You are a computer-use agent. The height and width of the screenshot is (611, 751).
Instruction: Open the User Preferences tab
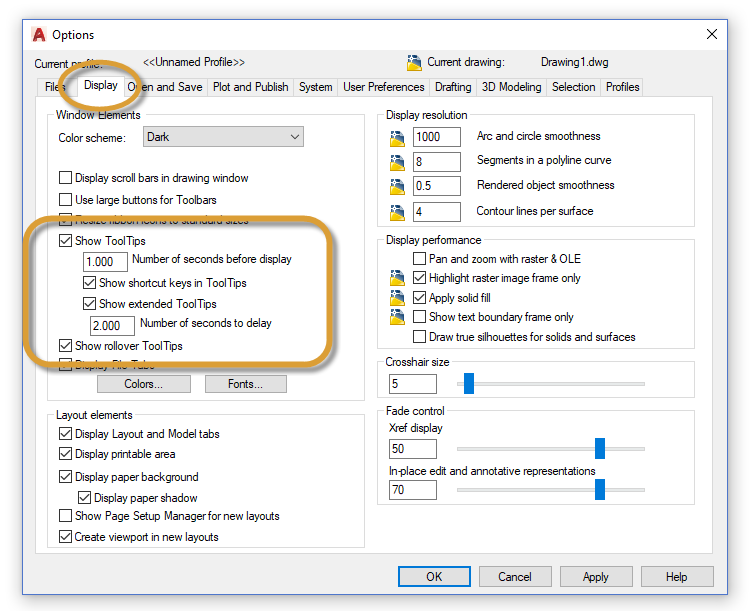click(384, 87)
